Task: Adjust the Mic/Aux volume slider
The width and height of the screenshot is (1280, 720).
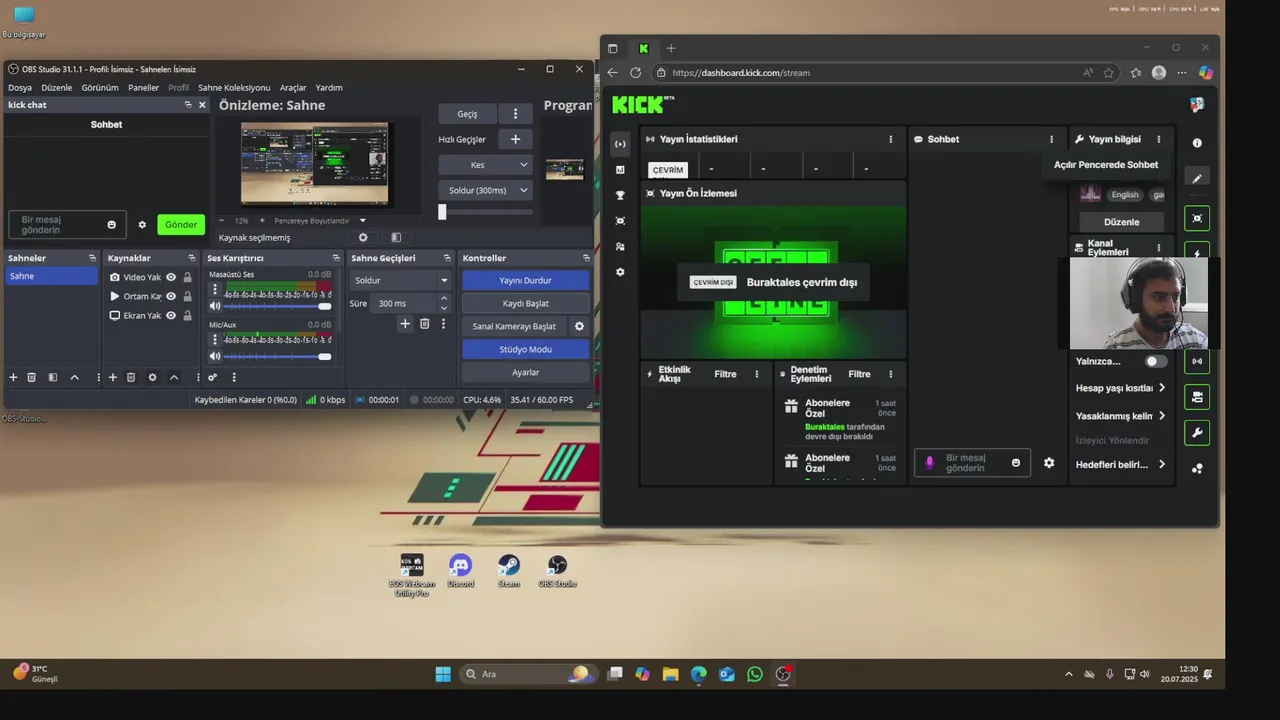Action: 277,356
